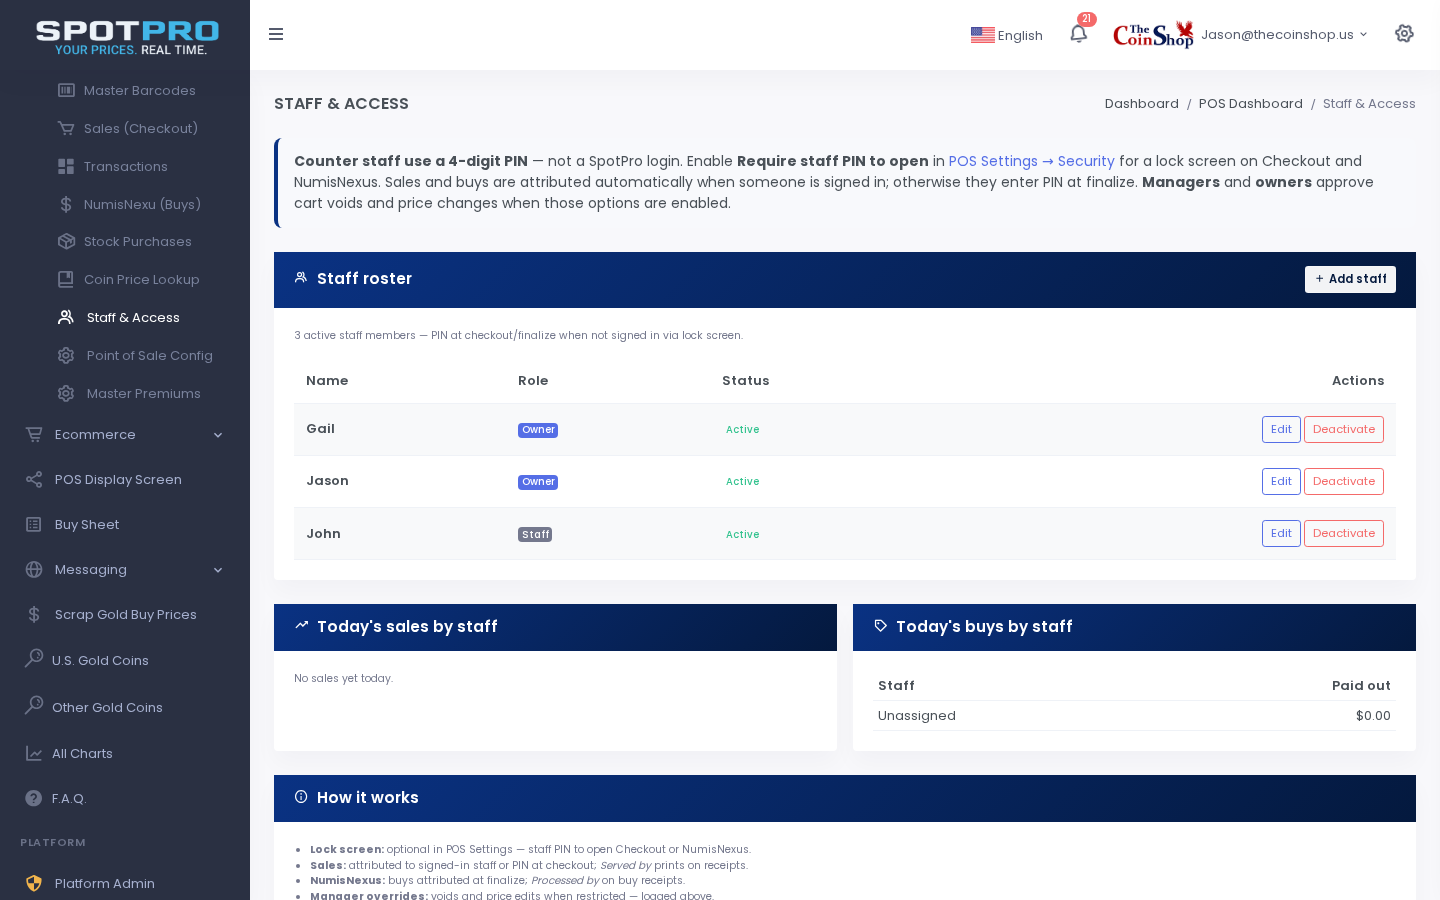Open the settings gear in header
The height and width of the screenshot is (900, 1440).
pos(1404,34)
